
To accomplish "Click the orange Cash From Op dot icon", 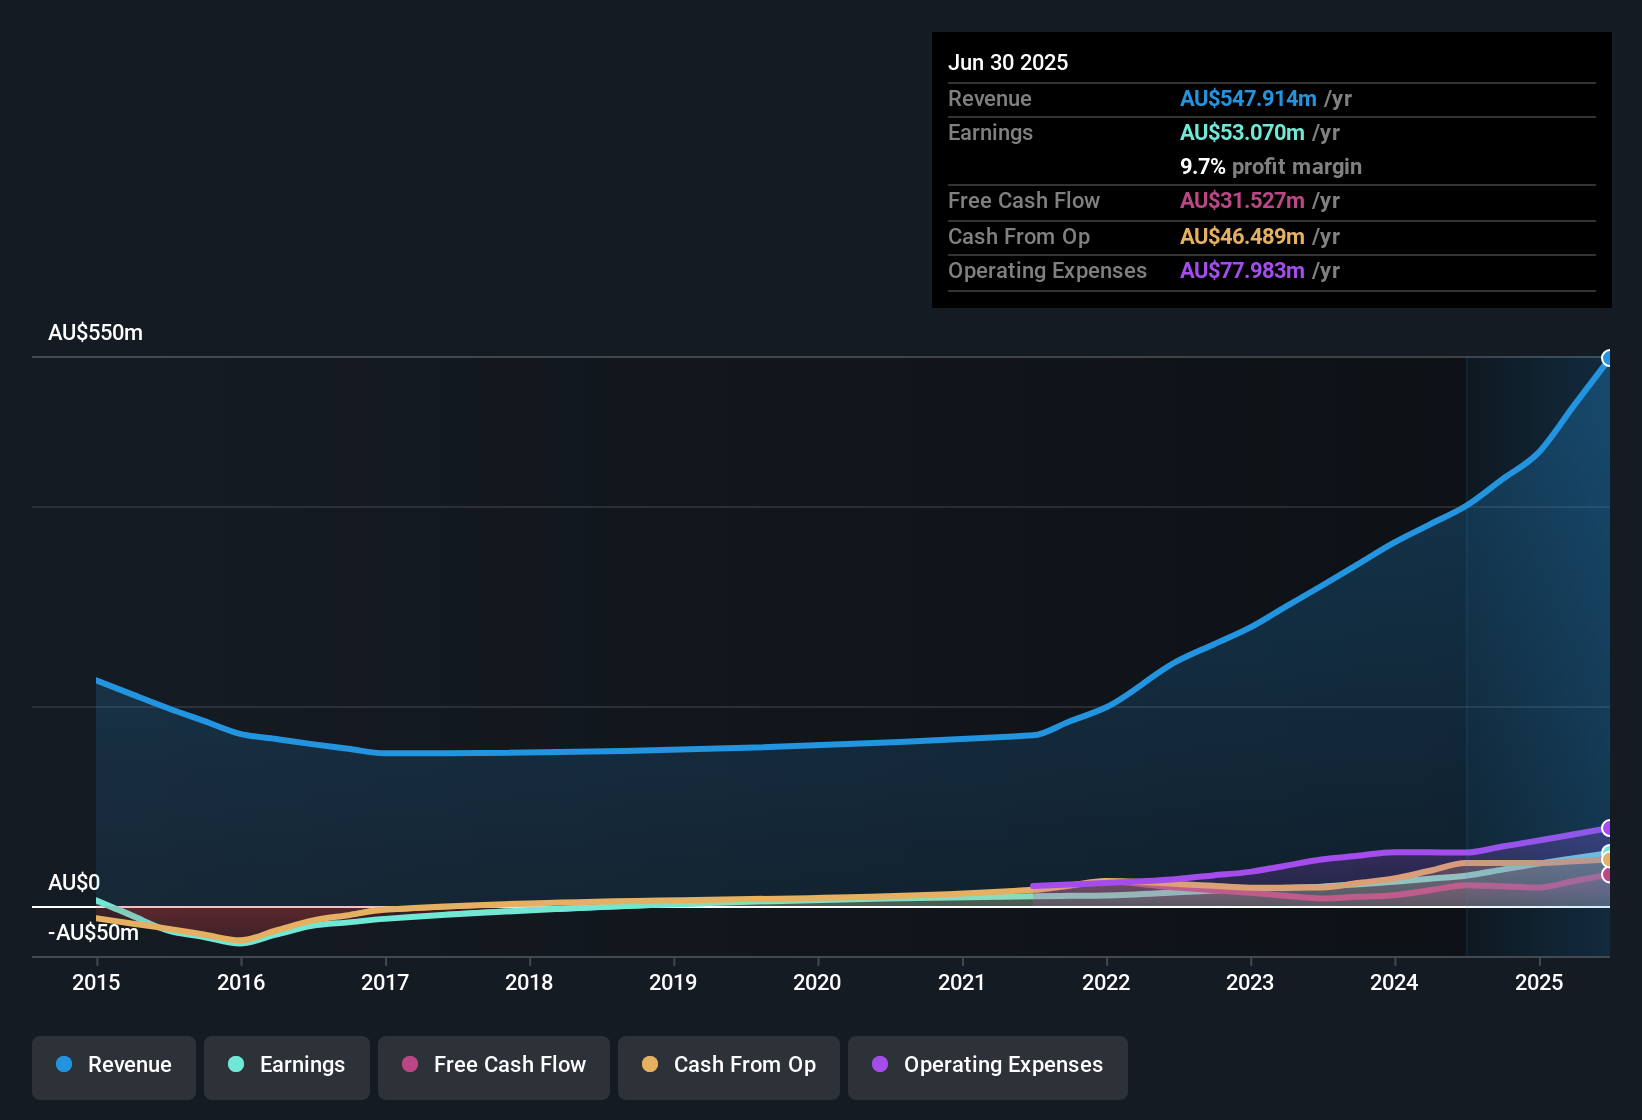I will tap(650, 1066).
